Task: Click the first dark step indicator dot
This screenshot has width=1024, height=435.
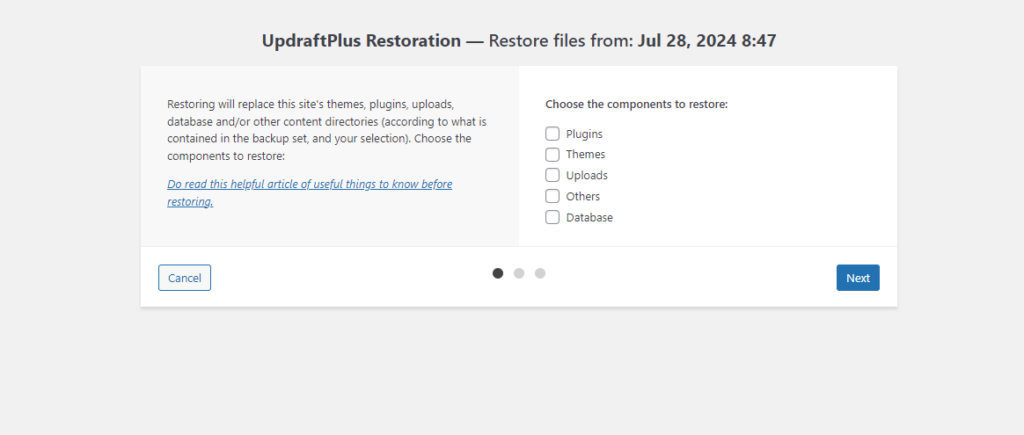Action: (x=498, y=273)
